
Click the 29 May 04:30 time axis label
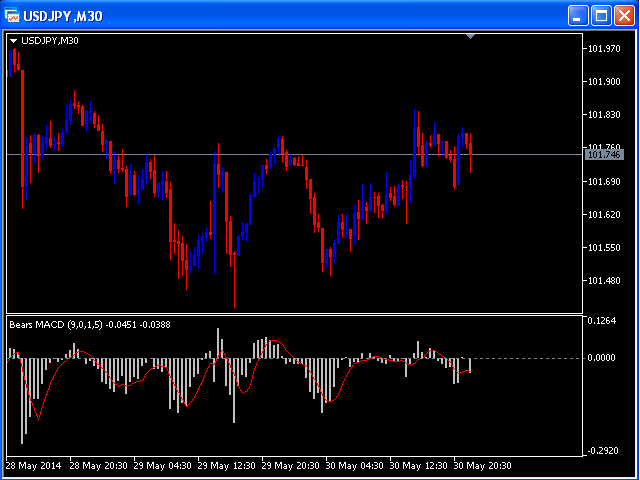pyautogui.click(x=162, y=466)
